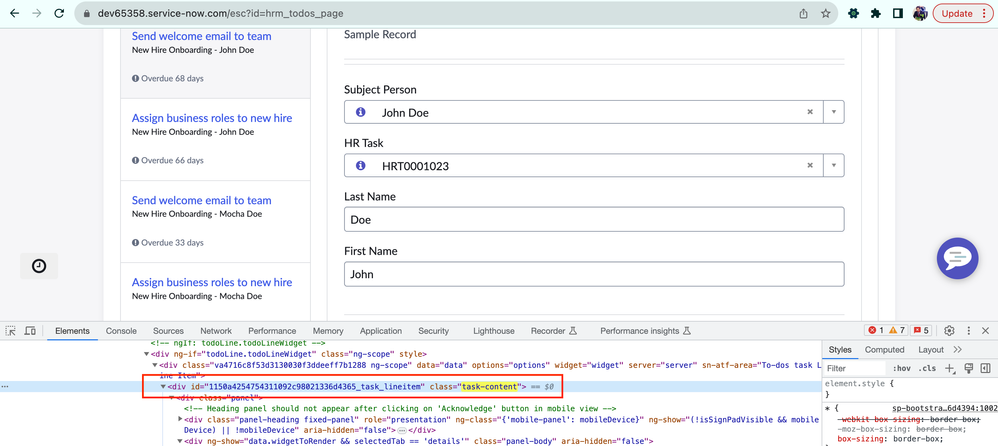Viewport: 998px width, 446px height.
Task: Switch to the Lighthouse tab
Action: (x=494, y=331)
